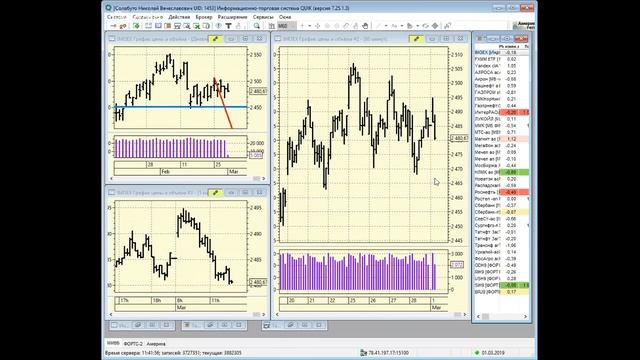The height and width of the screenshot is (360, 640).
Task: Select the red ИнтерРАО row
Action: coord(502,112)
